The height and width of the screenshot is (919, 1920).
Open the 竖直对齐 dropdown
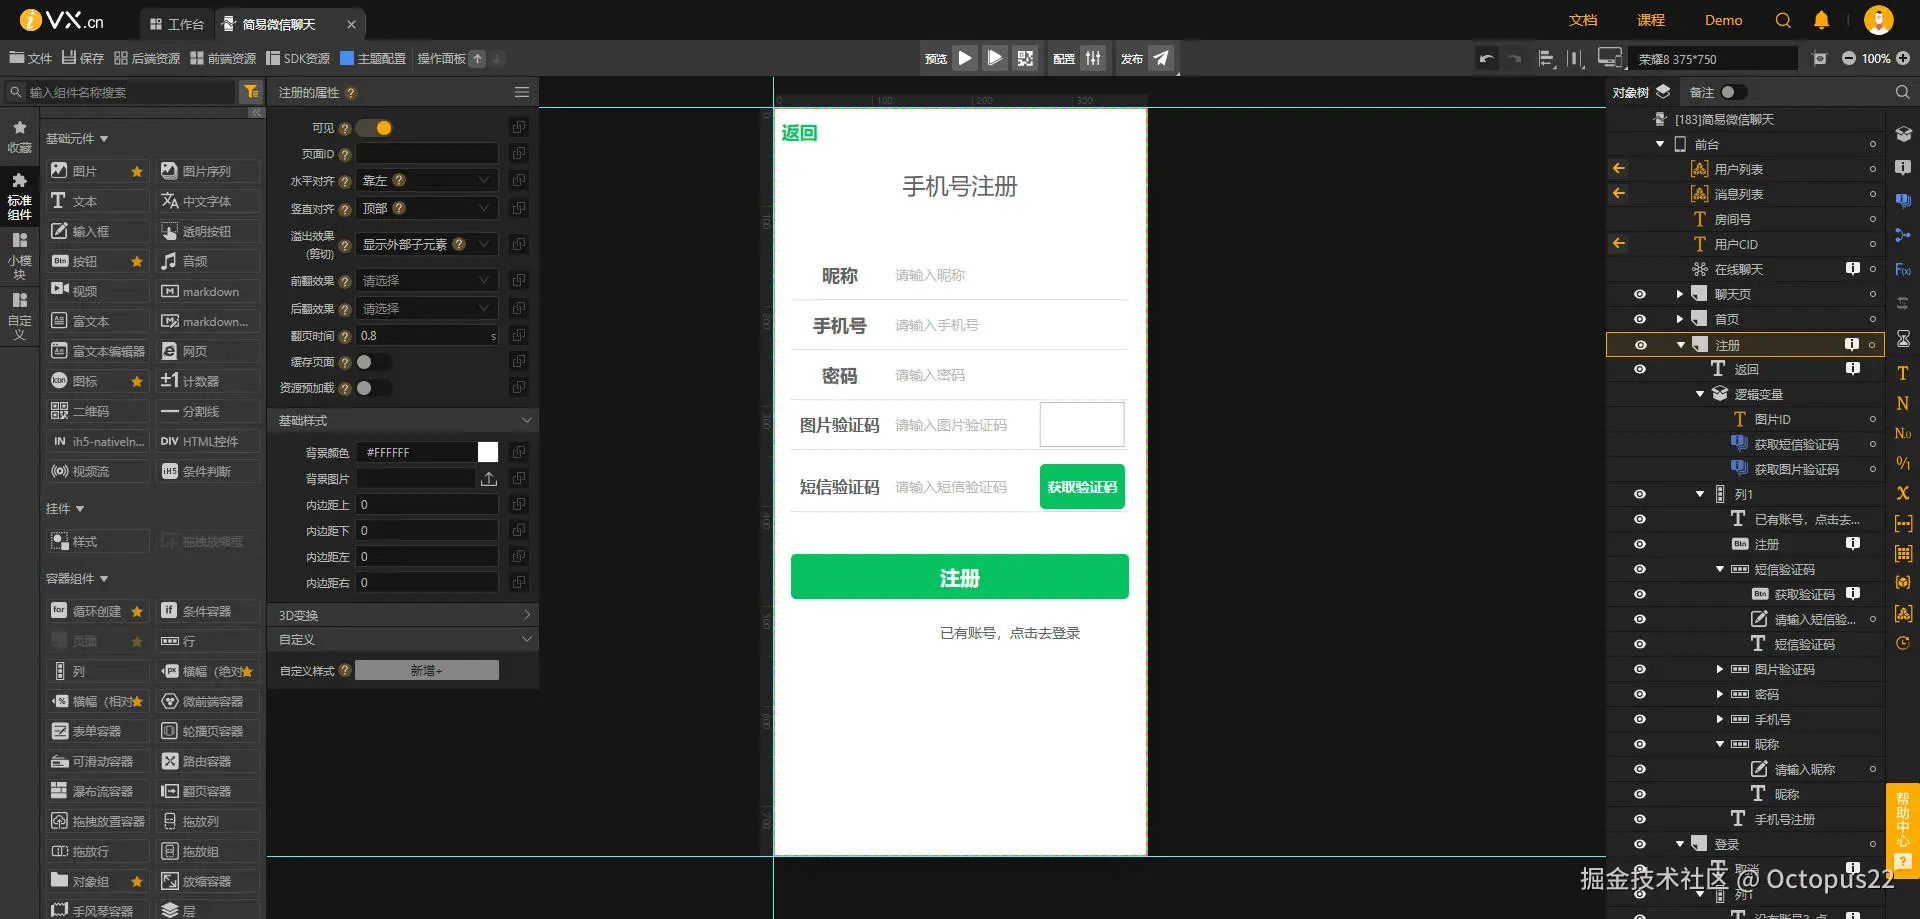click(427, 209)
